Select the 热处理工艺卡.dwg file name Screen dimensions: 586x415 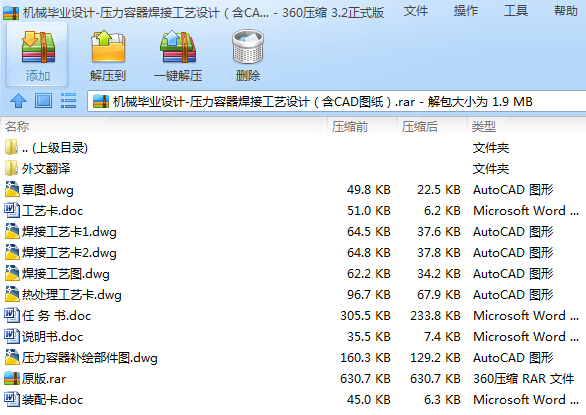tap(72, 295)
